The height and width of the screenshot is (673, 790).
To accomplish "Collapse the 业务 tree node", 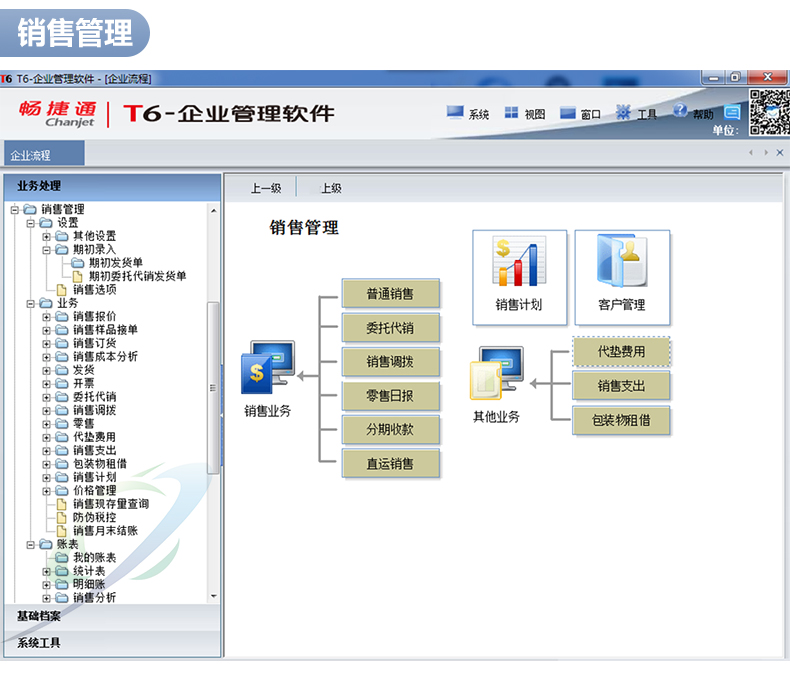I will click(31, 303).
